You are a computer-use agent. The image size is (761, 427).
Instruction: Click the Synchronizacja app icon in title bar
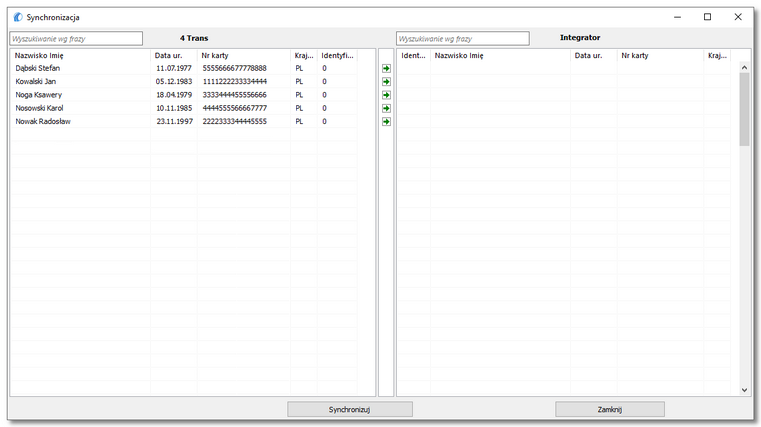pyautogui.click(x=18, y=17)
